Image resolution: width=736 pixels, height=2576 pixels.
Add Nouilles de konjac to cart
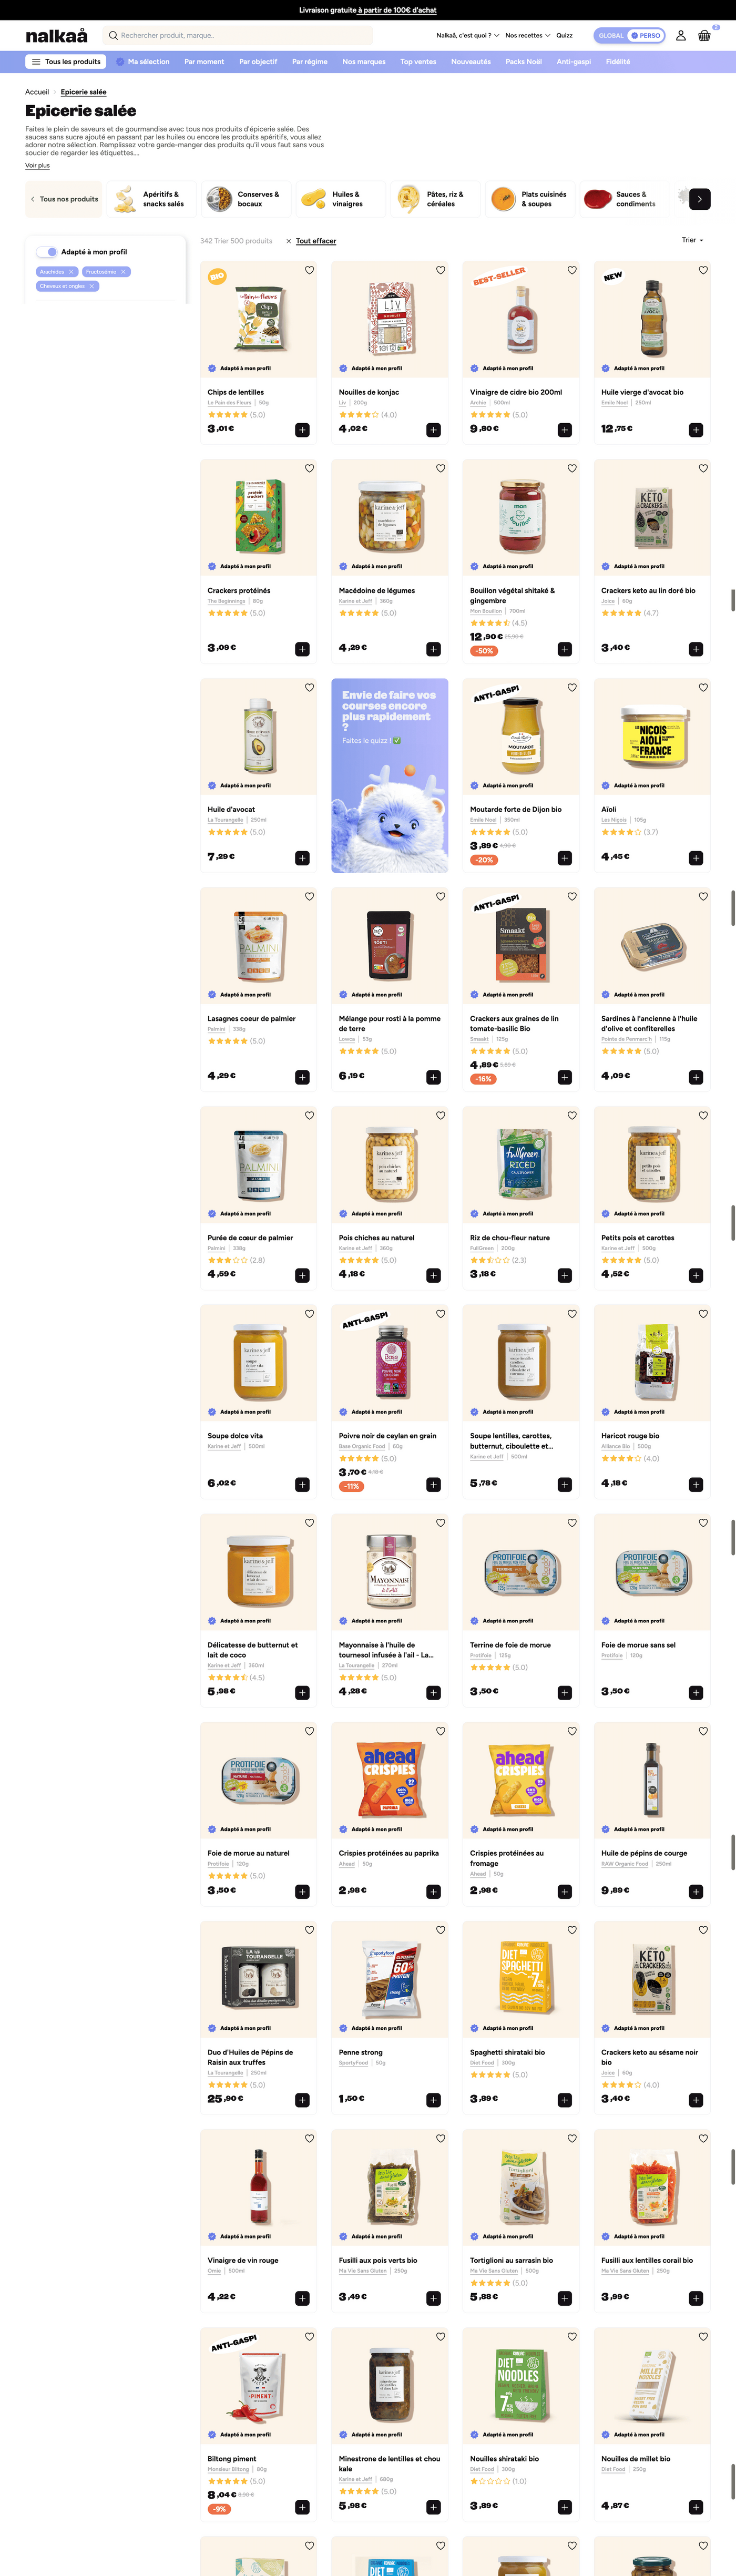coord(433,430)
